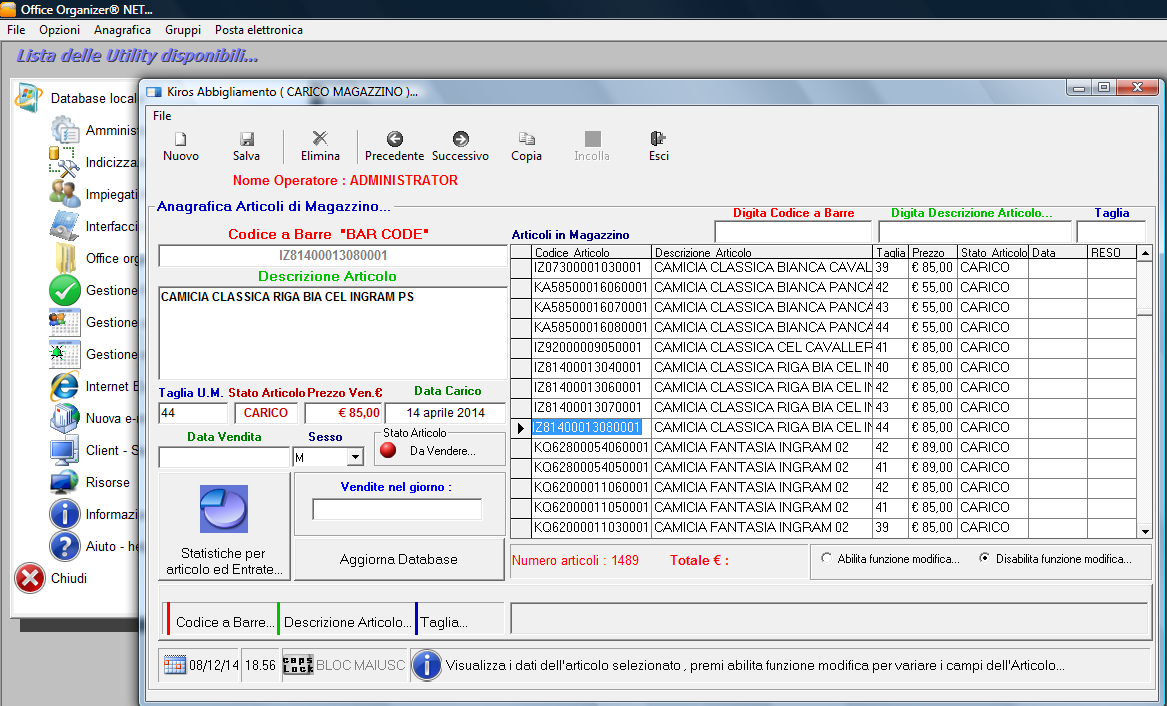Click the Codice a Barre... search button
Viewport: 1167px width, 706px height.
pyautogui.click(x=221, y=619)
